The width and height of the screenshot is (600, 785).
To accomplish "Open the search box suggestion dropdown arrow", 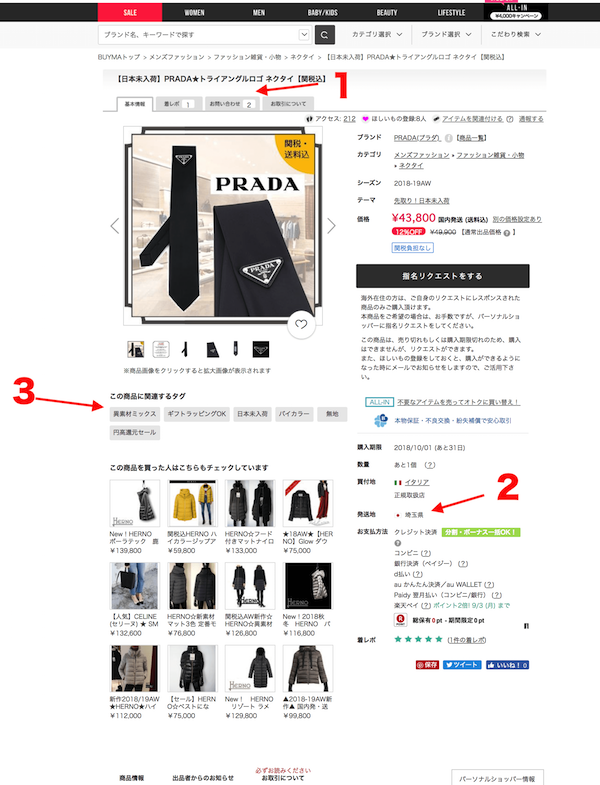I will tap(304, 35).
